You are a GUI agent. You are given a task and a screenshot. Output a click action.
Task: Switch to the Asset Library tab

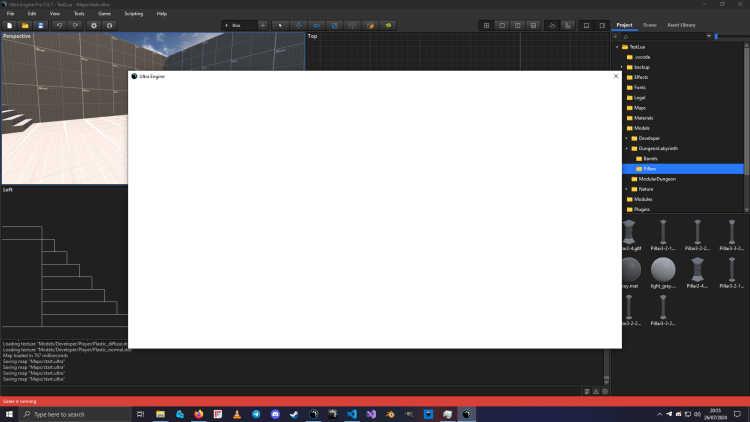click(x=681, y=25)
